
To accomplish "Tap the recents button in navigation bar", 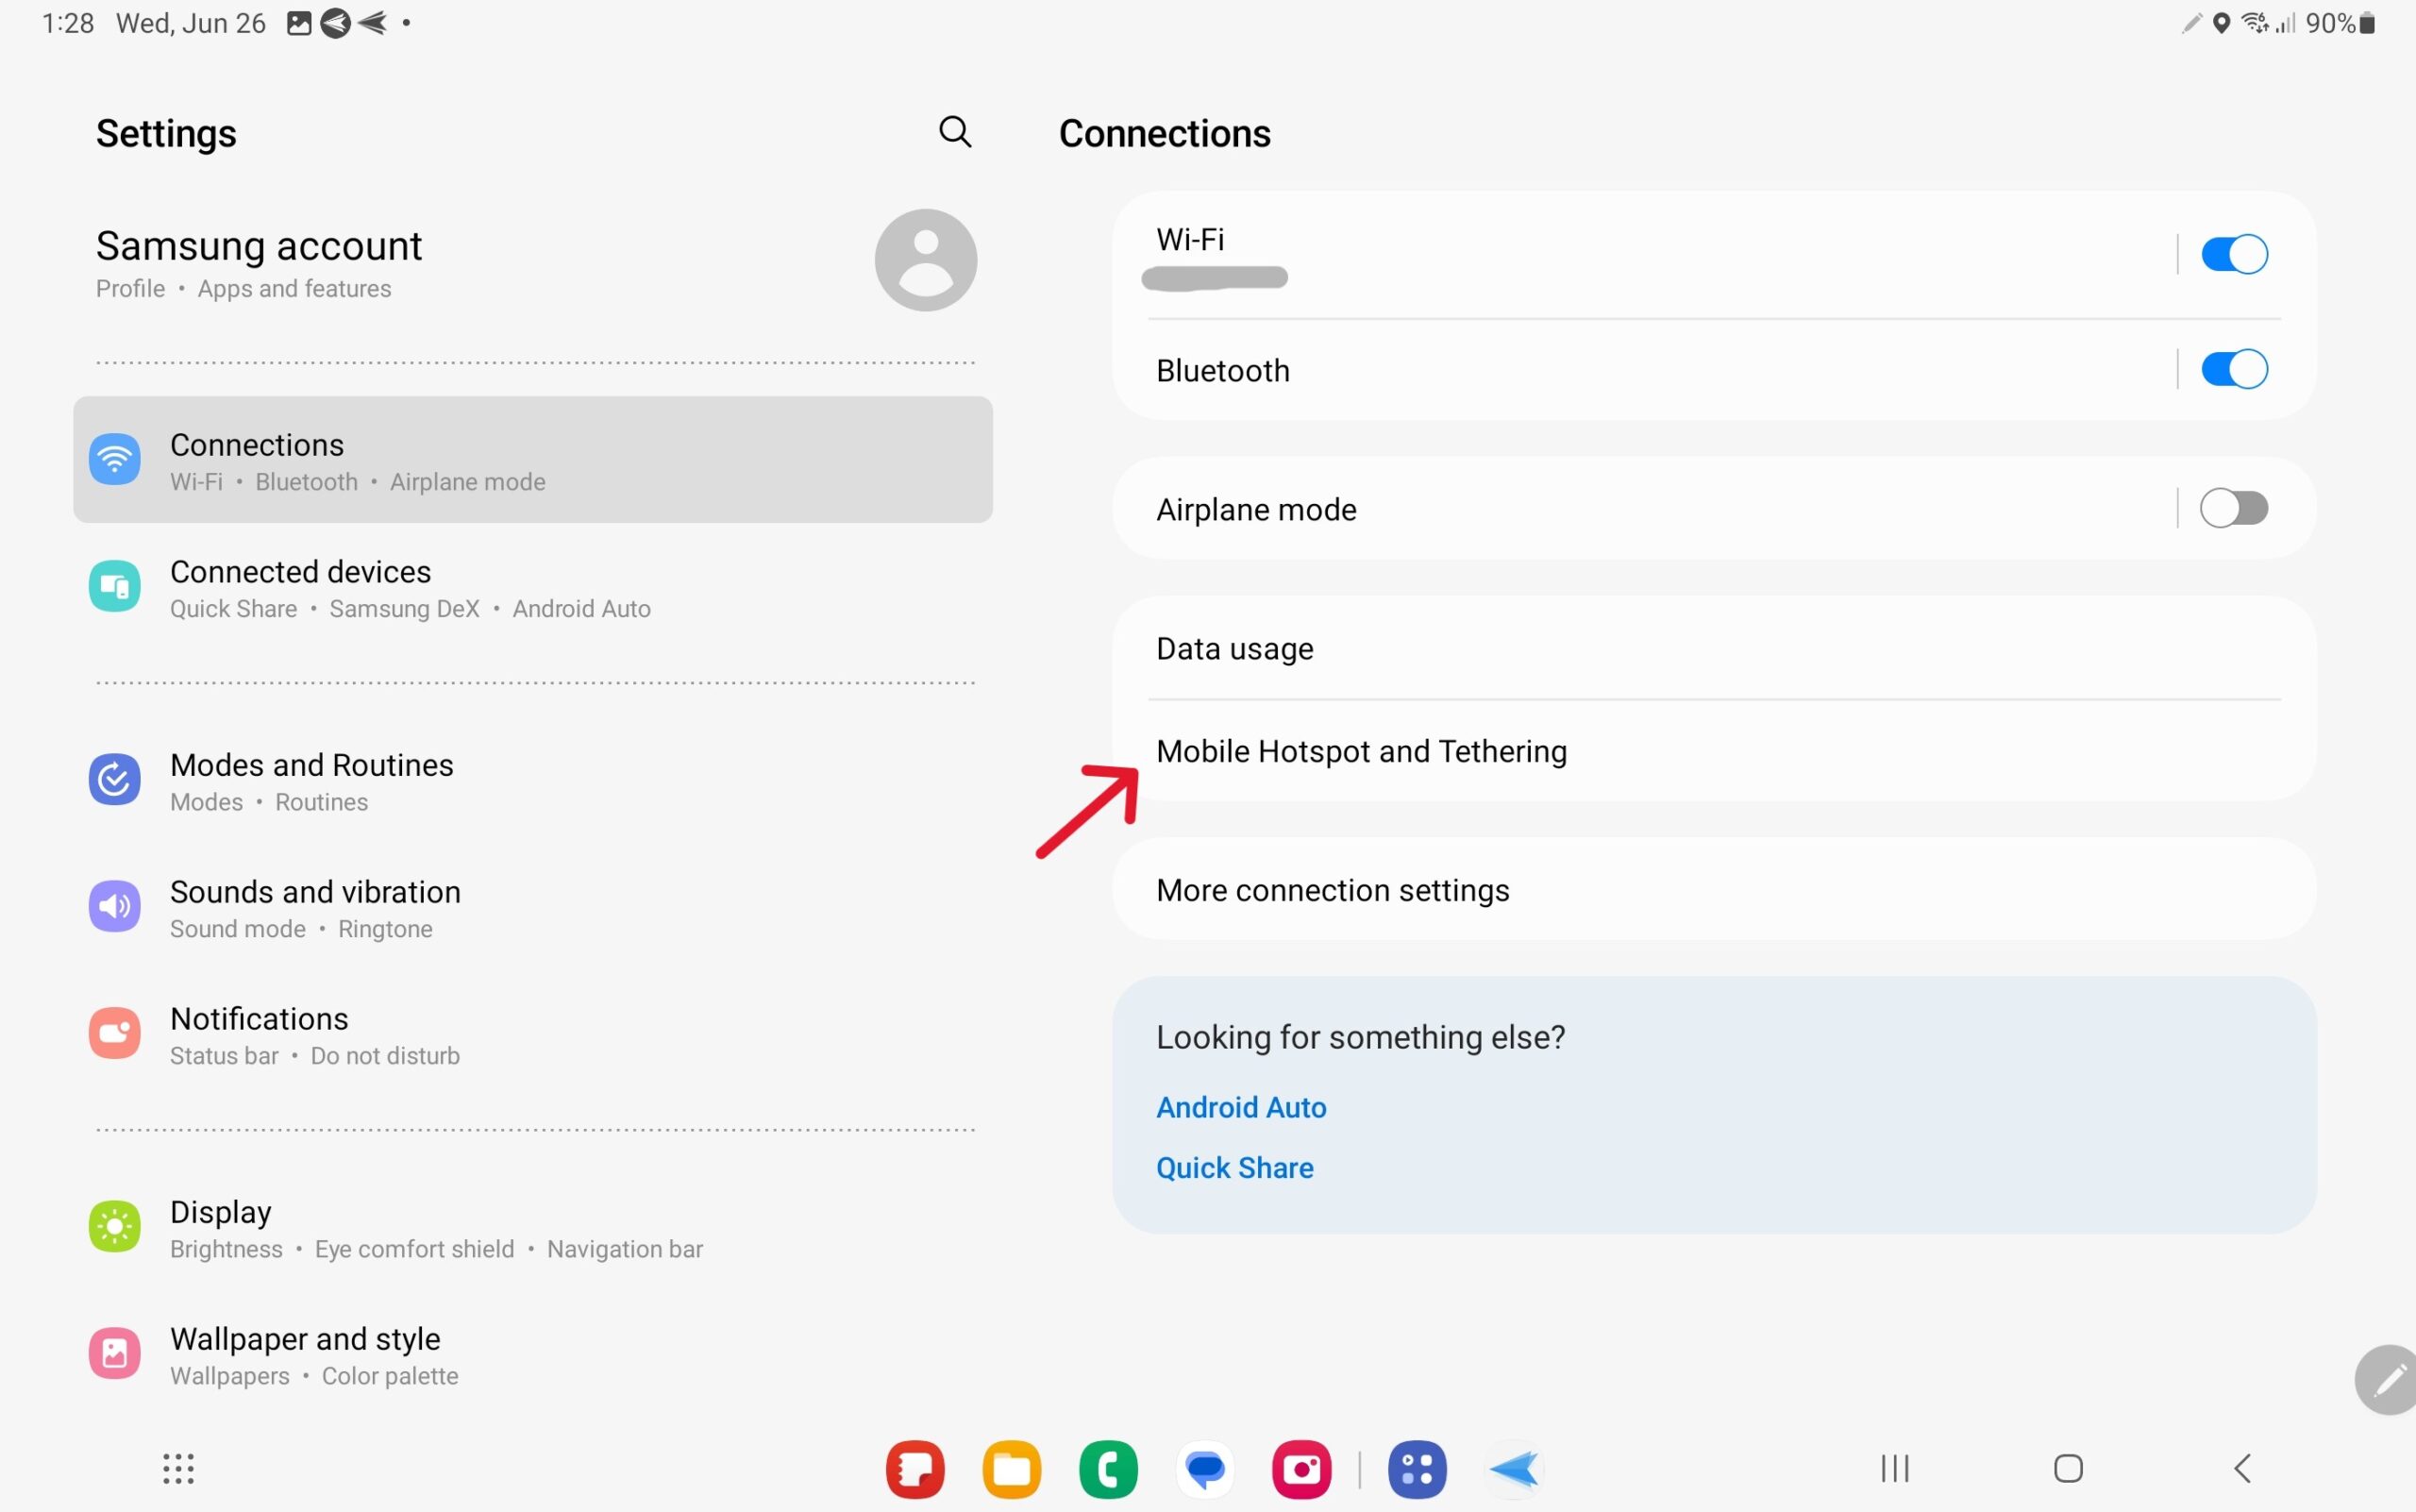I will pos(1894,1469).
